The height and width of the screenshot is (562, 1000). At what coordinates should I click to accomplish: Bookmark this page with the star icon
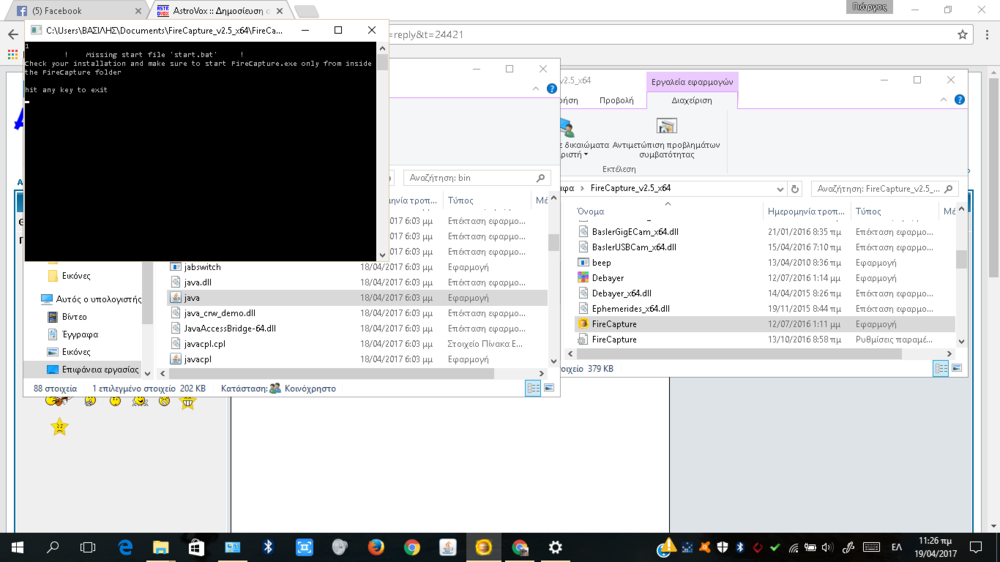pos(962,34)
